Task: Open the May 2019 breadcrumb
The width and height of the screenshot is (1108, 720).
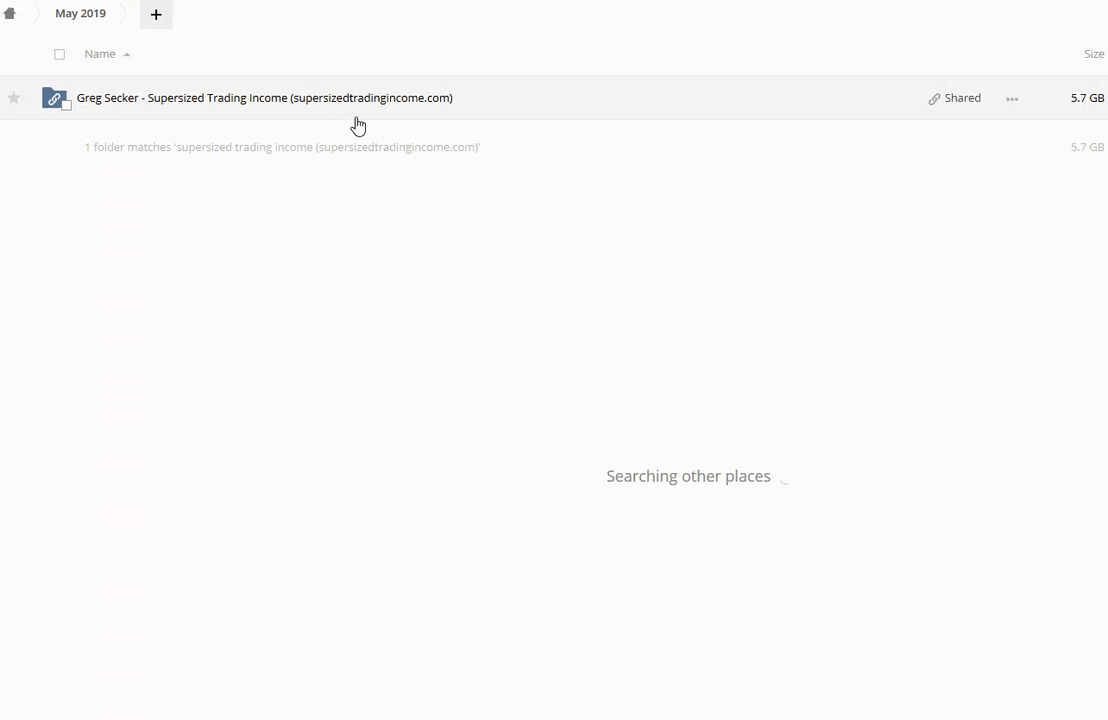Action: (x=80, y=14)
